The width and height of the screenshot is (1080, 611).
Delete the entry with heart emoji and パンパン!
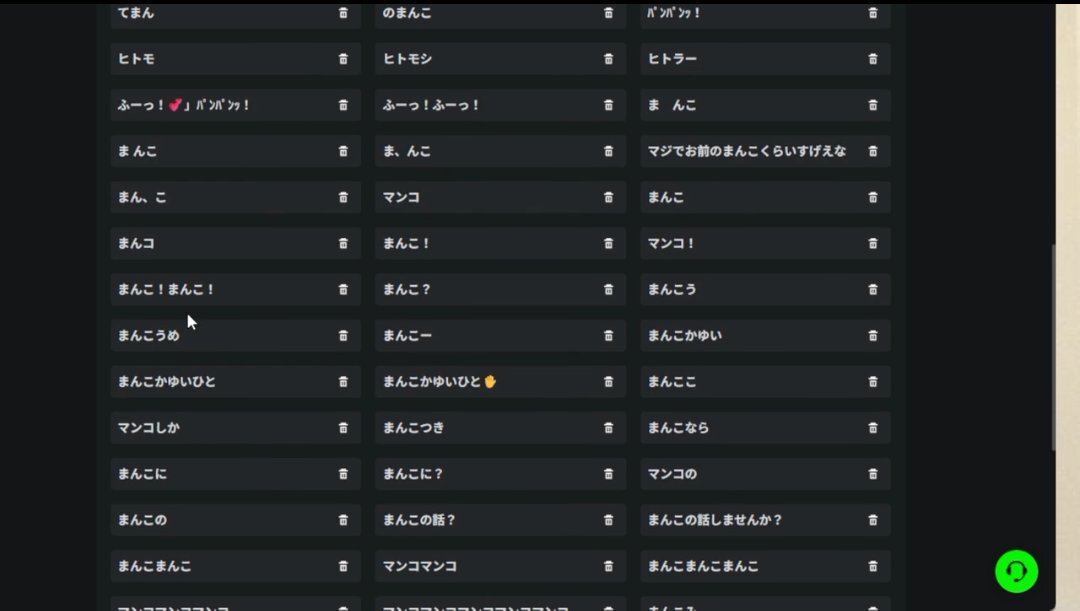(343, 105)
